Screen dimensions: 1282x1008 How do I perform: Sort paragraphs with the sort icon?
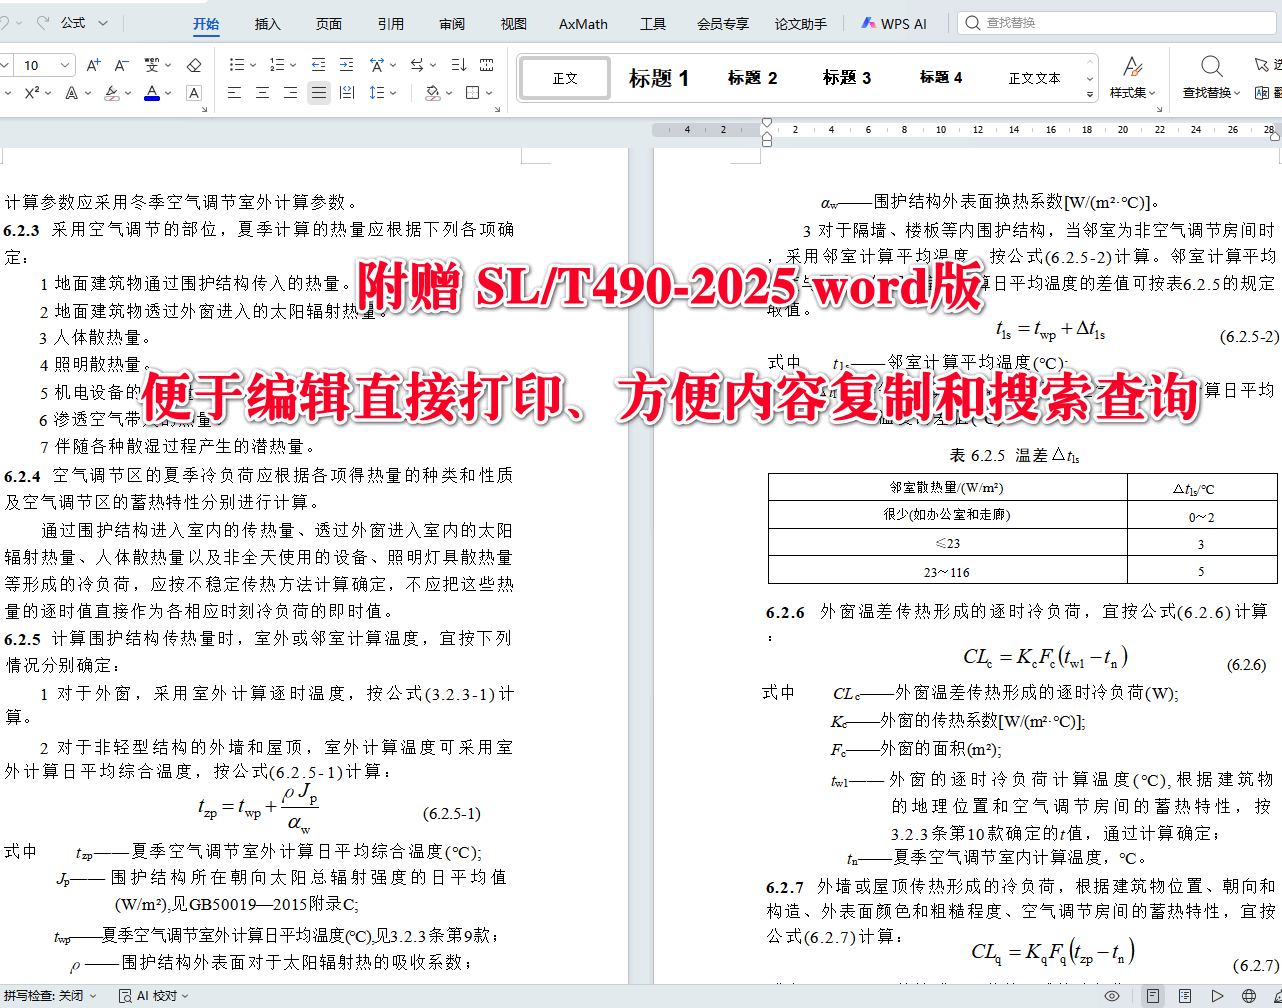pyautogui.click(x=459, y=65)
